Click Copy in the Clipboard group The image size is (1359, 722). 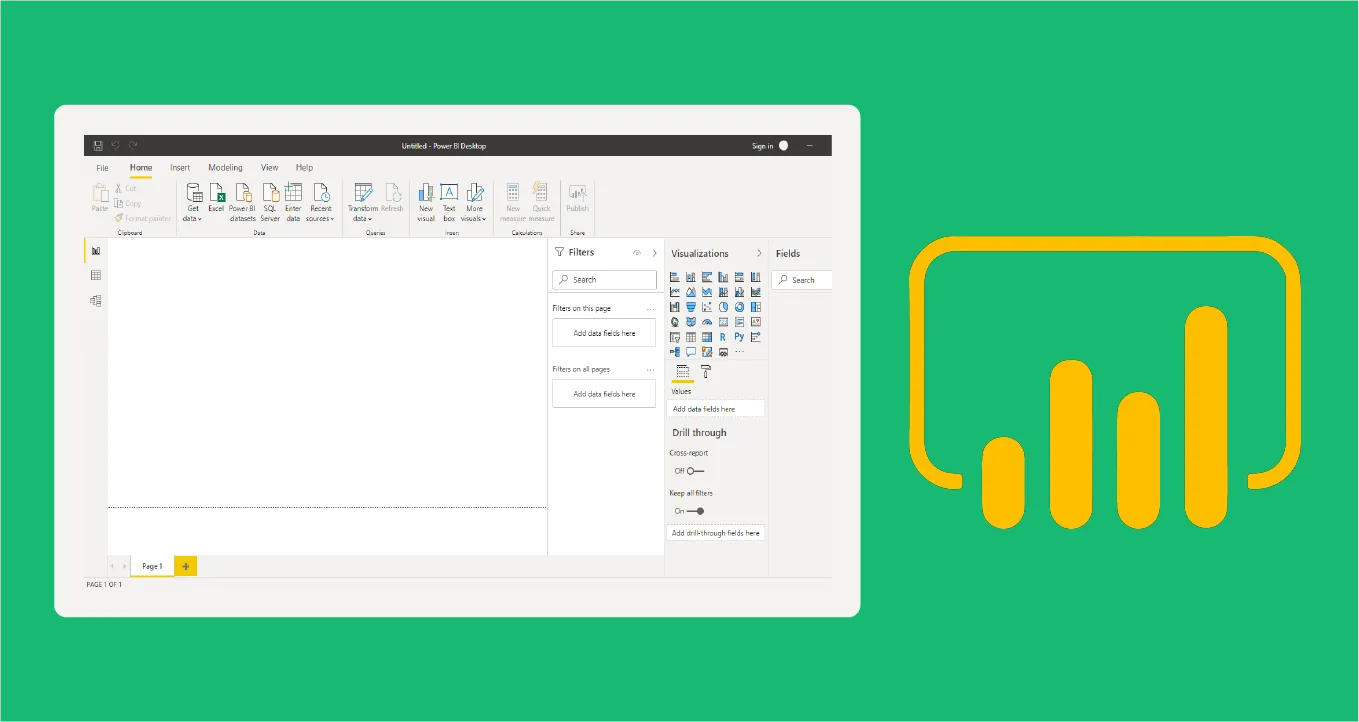point(128,203)
